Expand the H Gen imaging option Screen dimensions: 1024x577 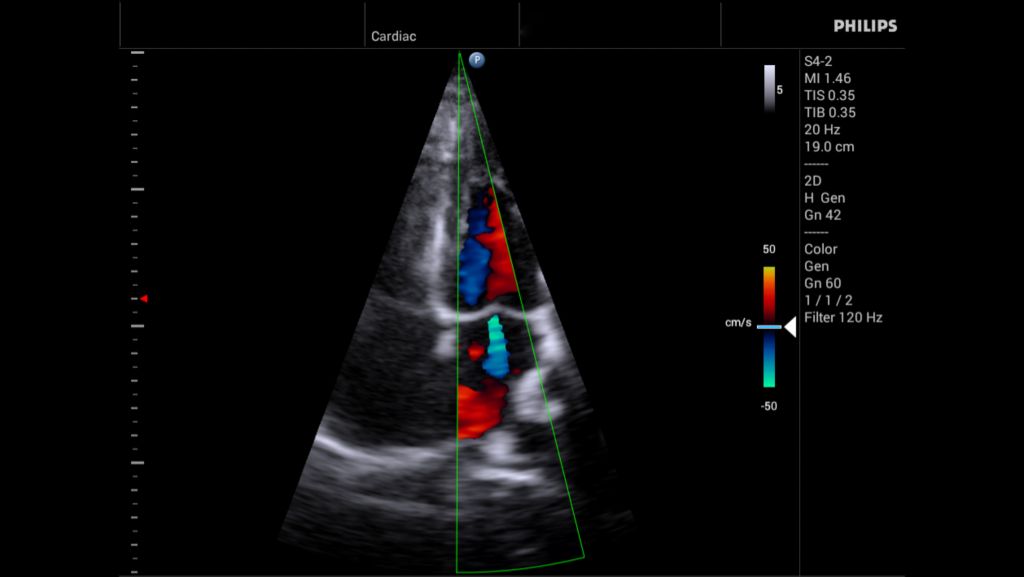(827, 198)
